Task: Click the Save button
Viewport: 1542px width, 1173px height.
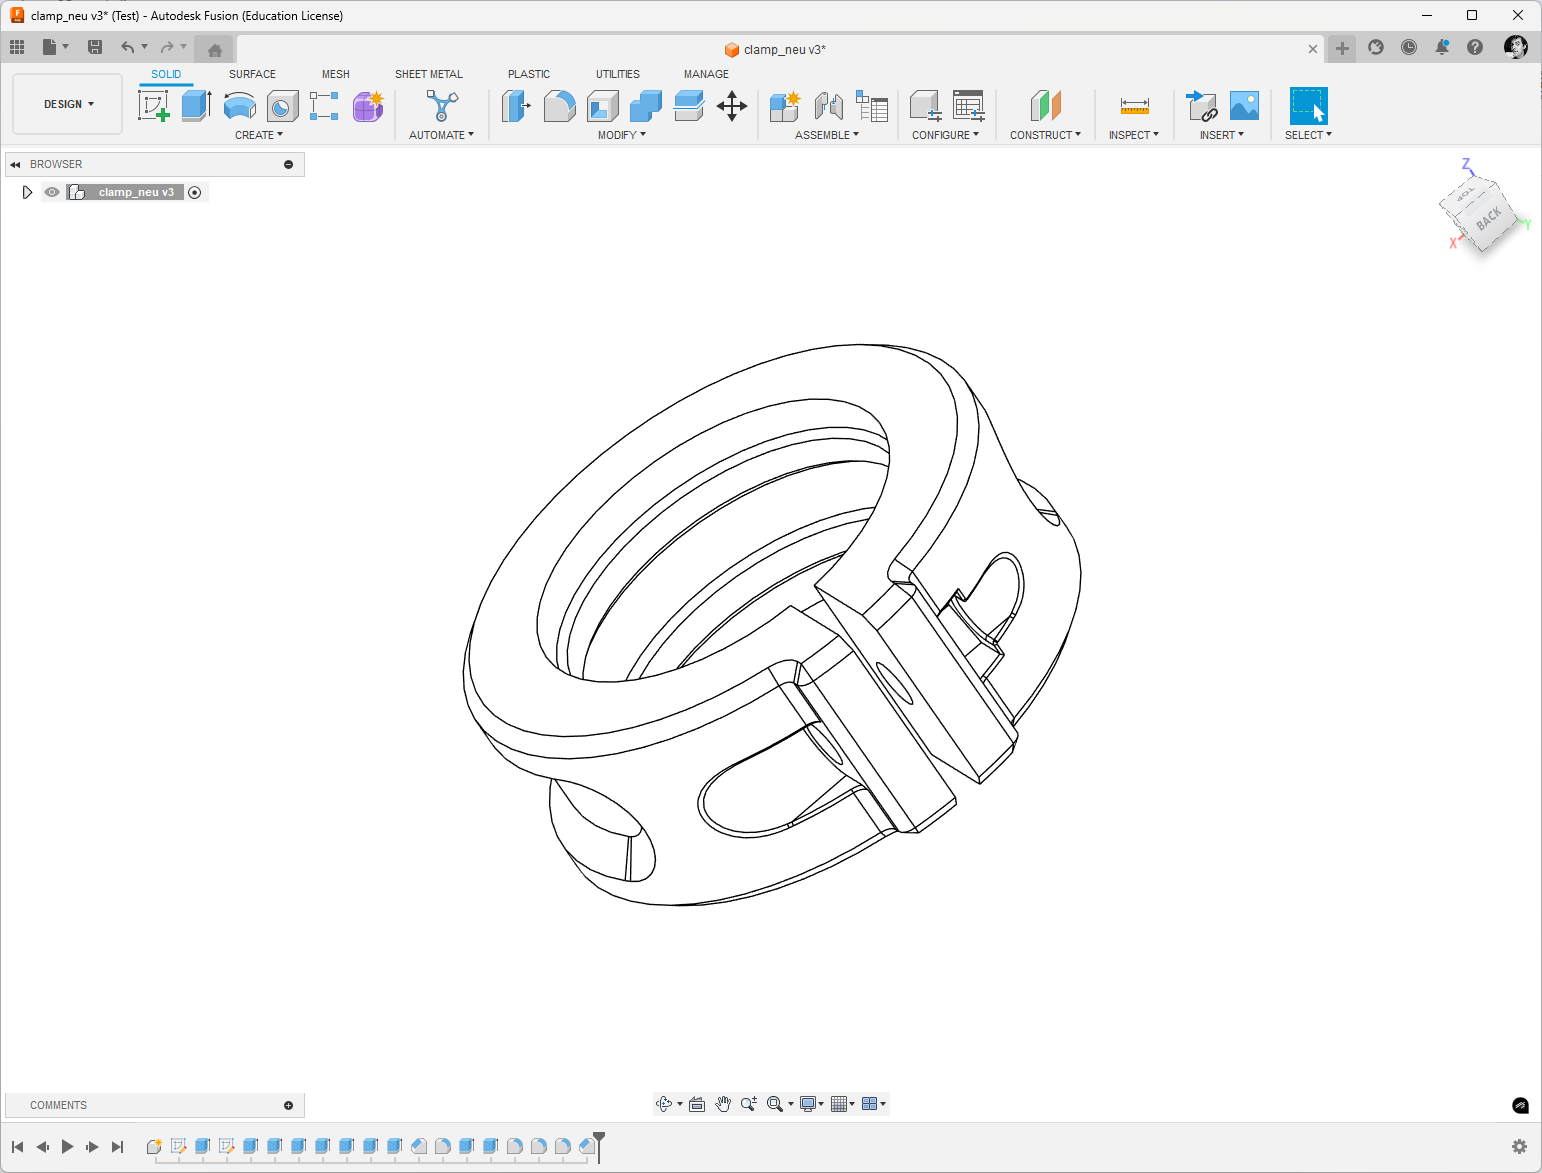Action: click(95, 47)
